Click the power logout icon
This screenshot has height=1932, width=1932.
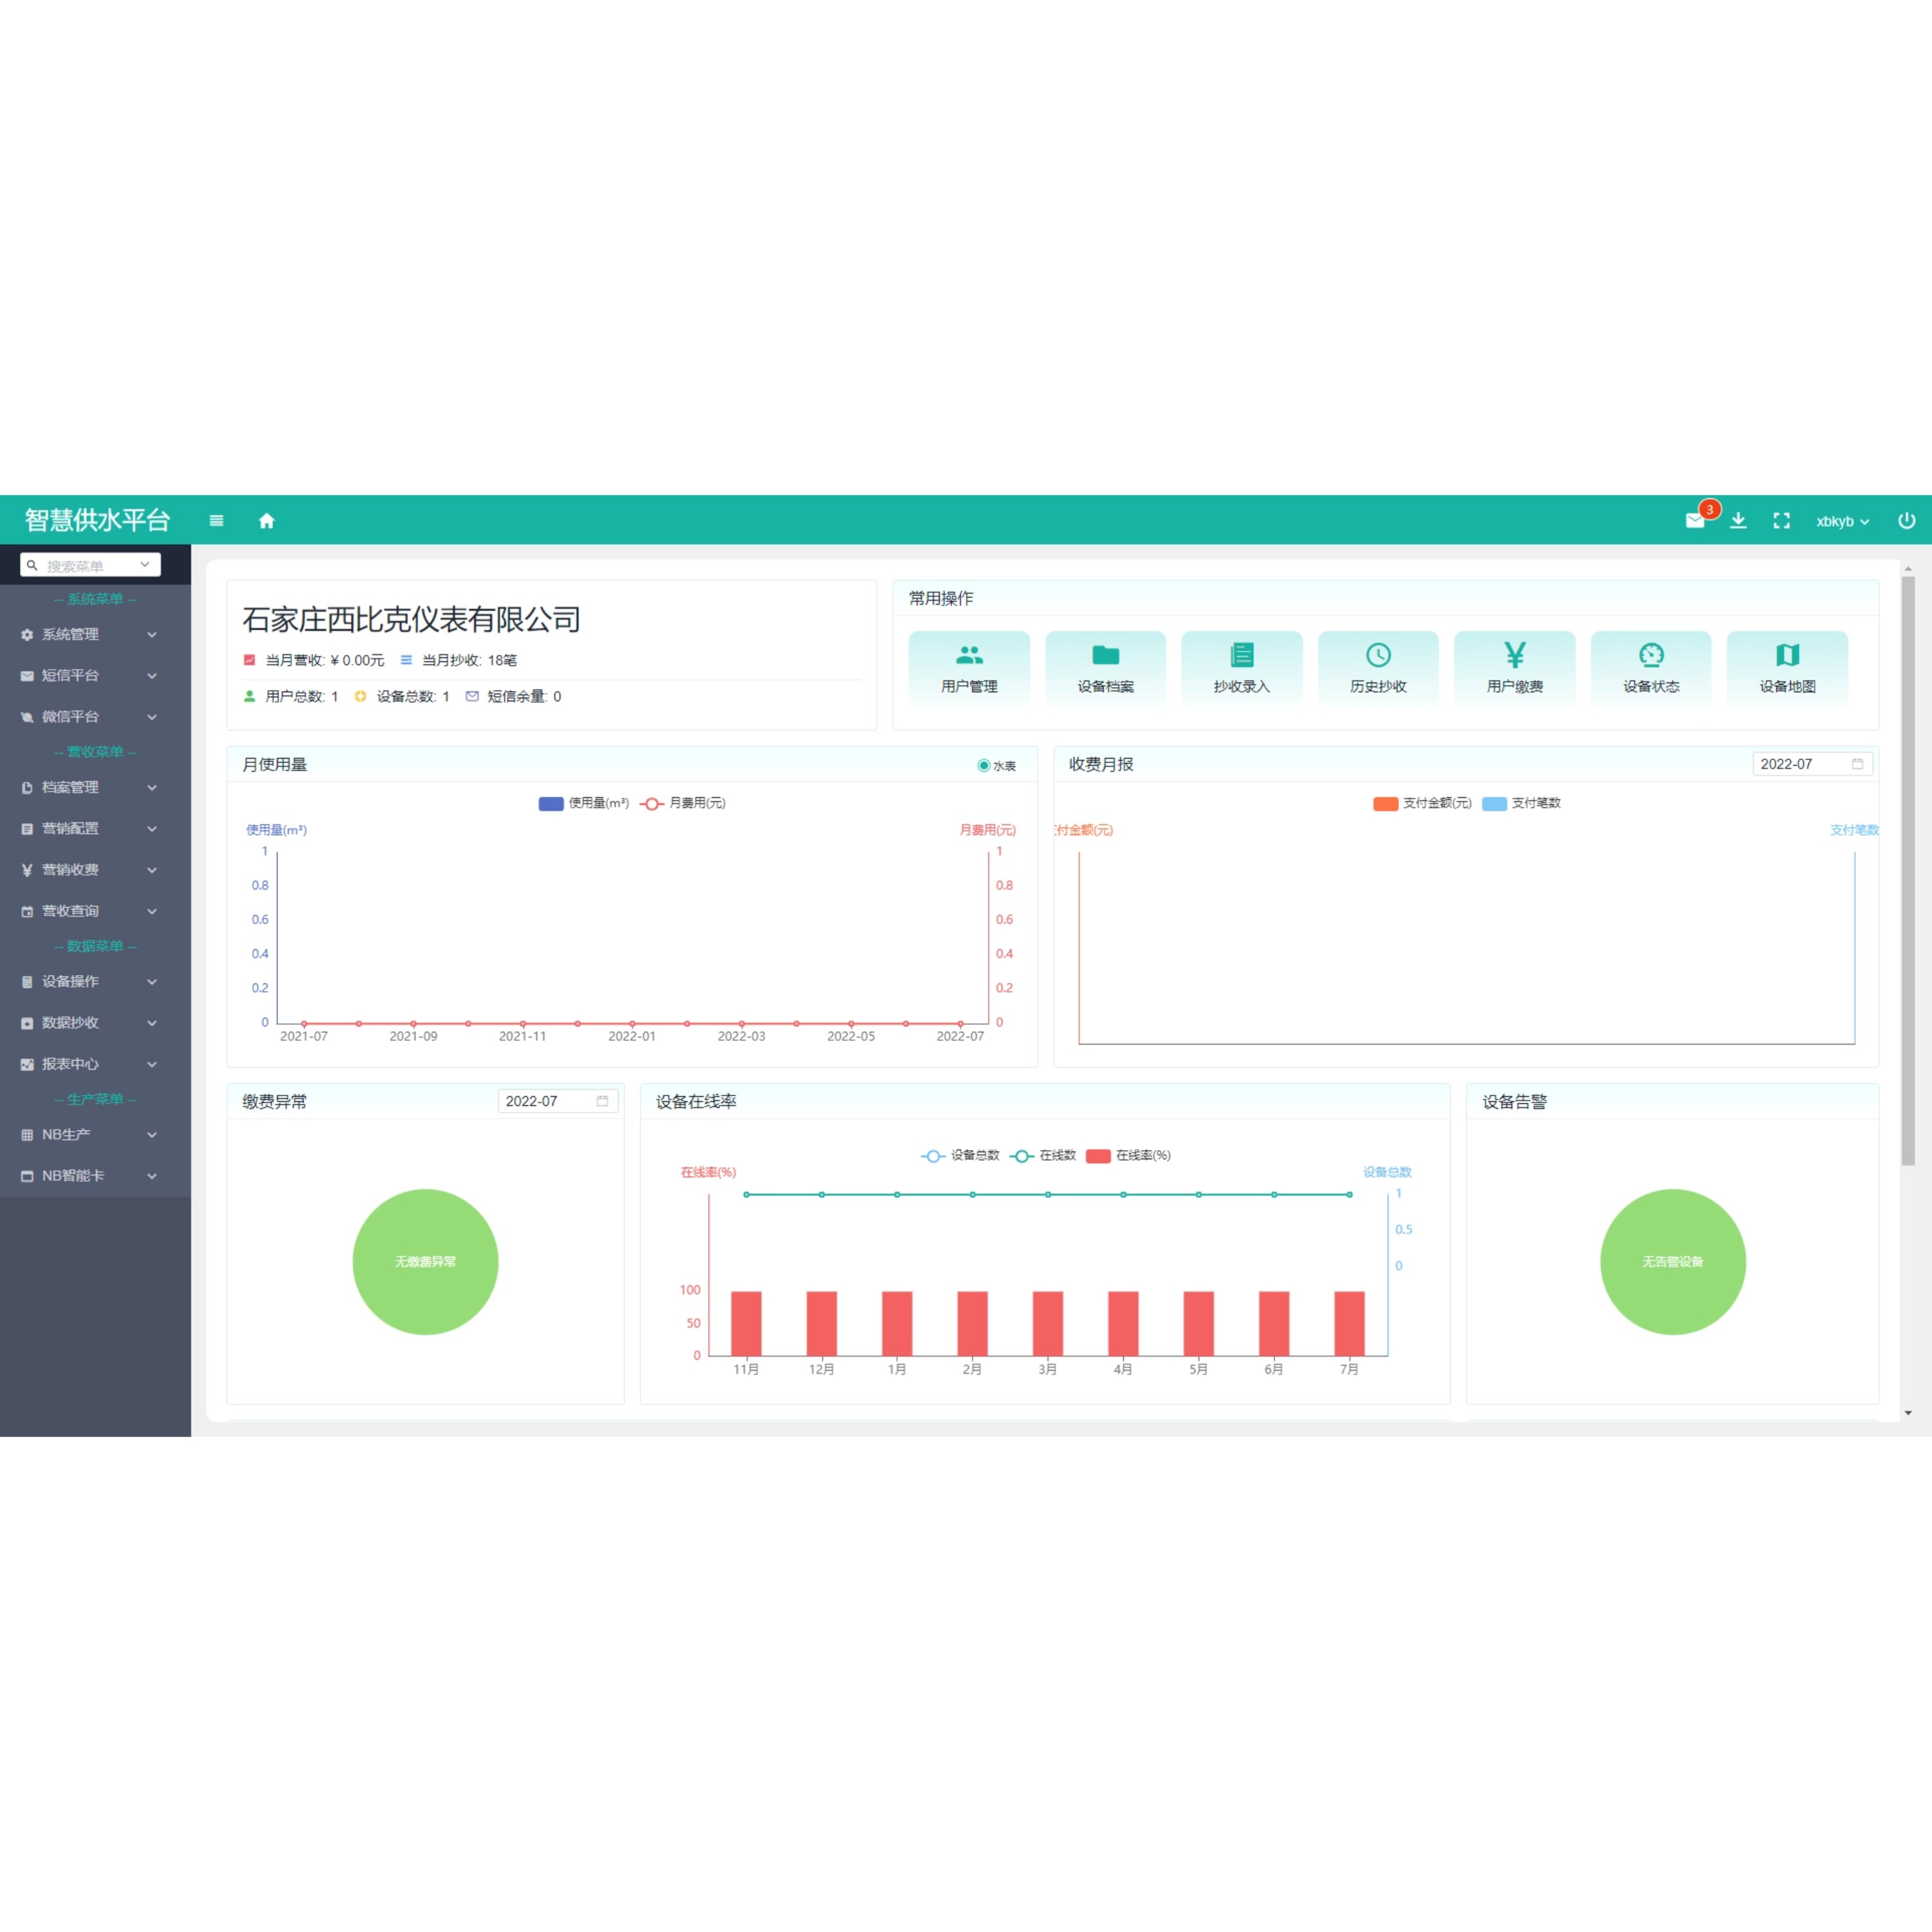(x=1906, y=520)
